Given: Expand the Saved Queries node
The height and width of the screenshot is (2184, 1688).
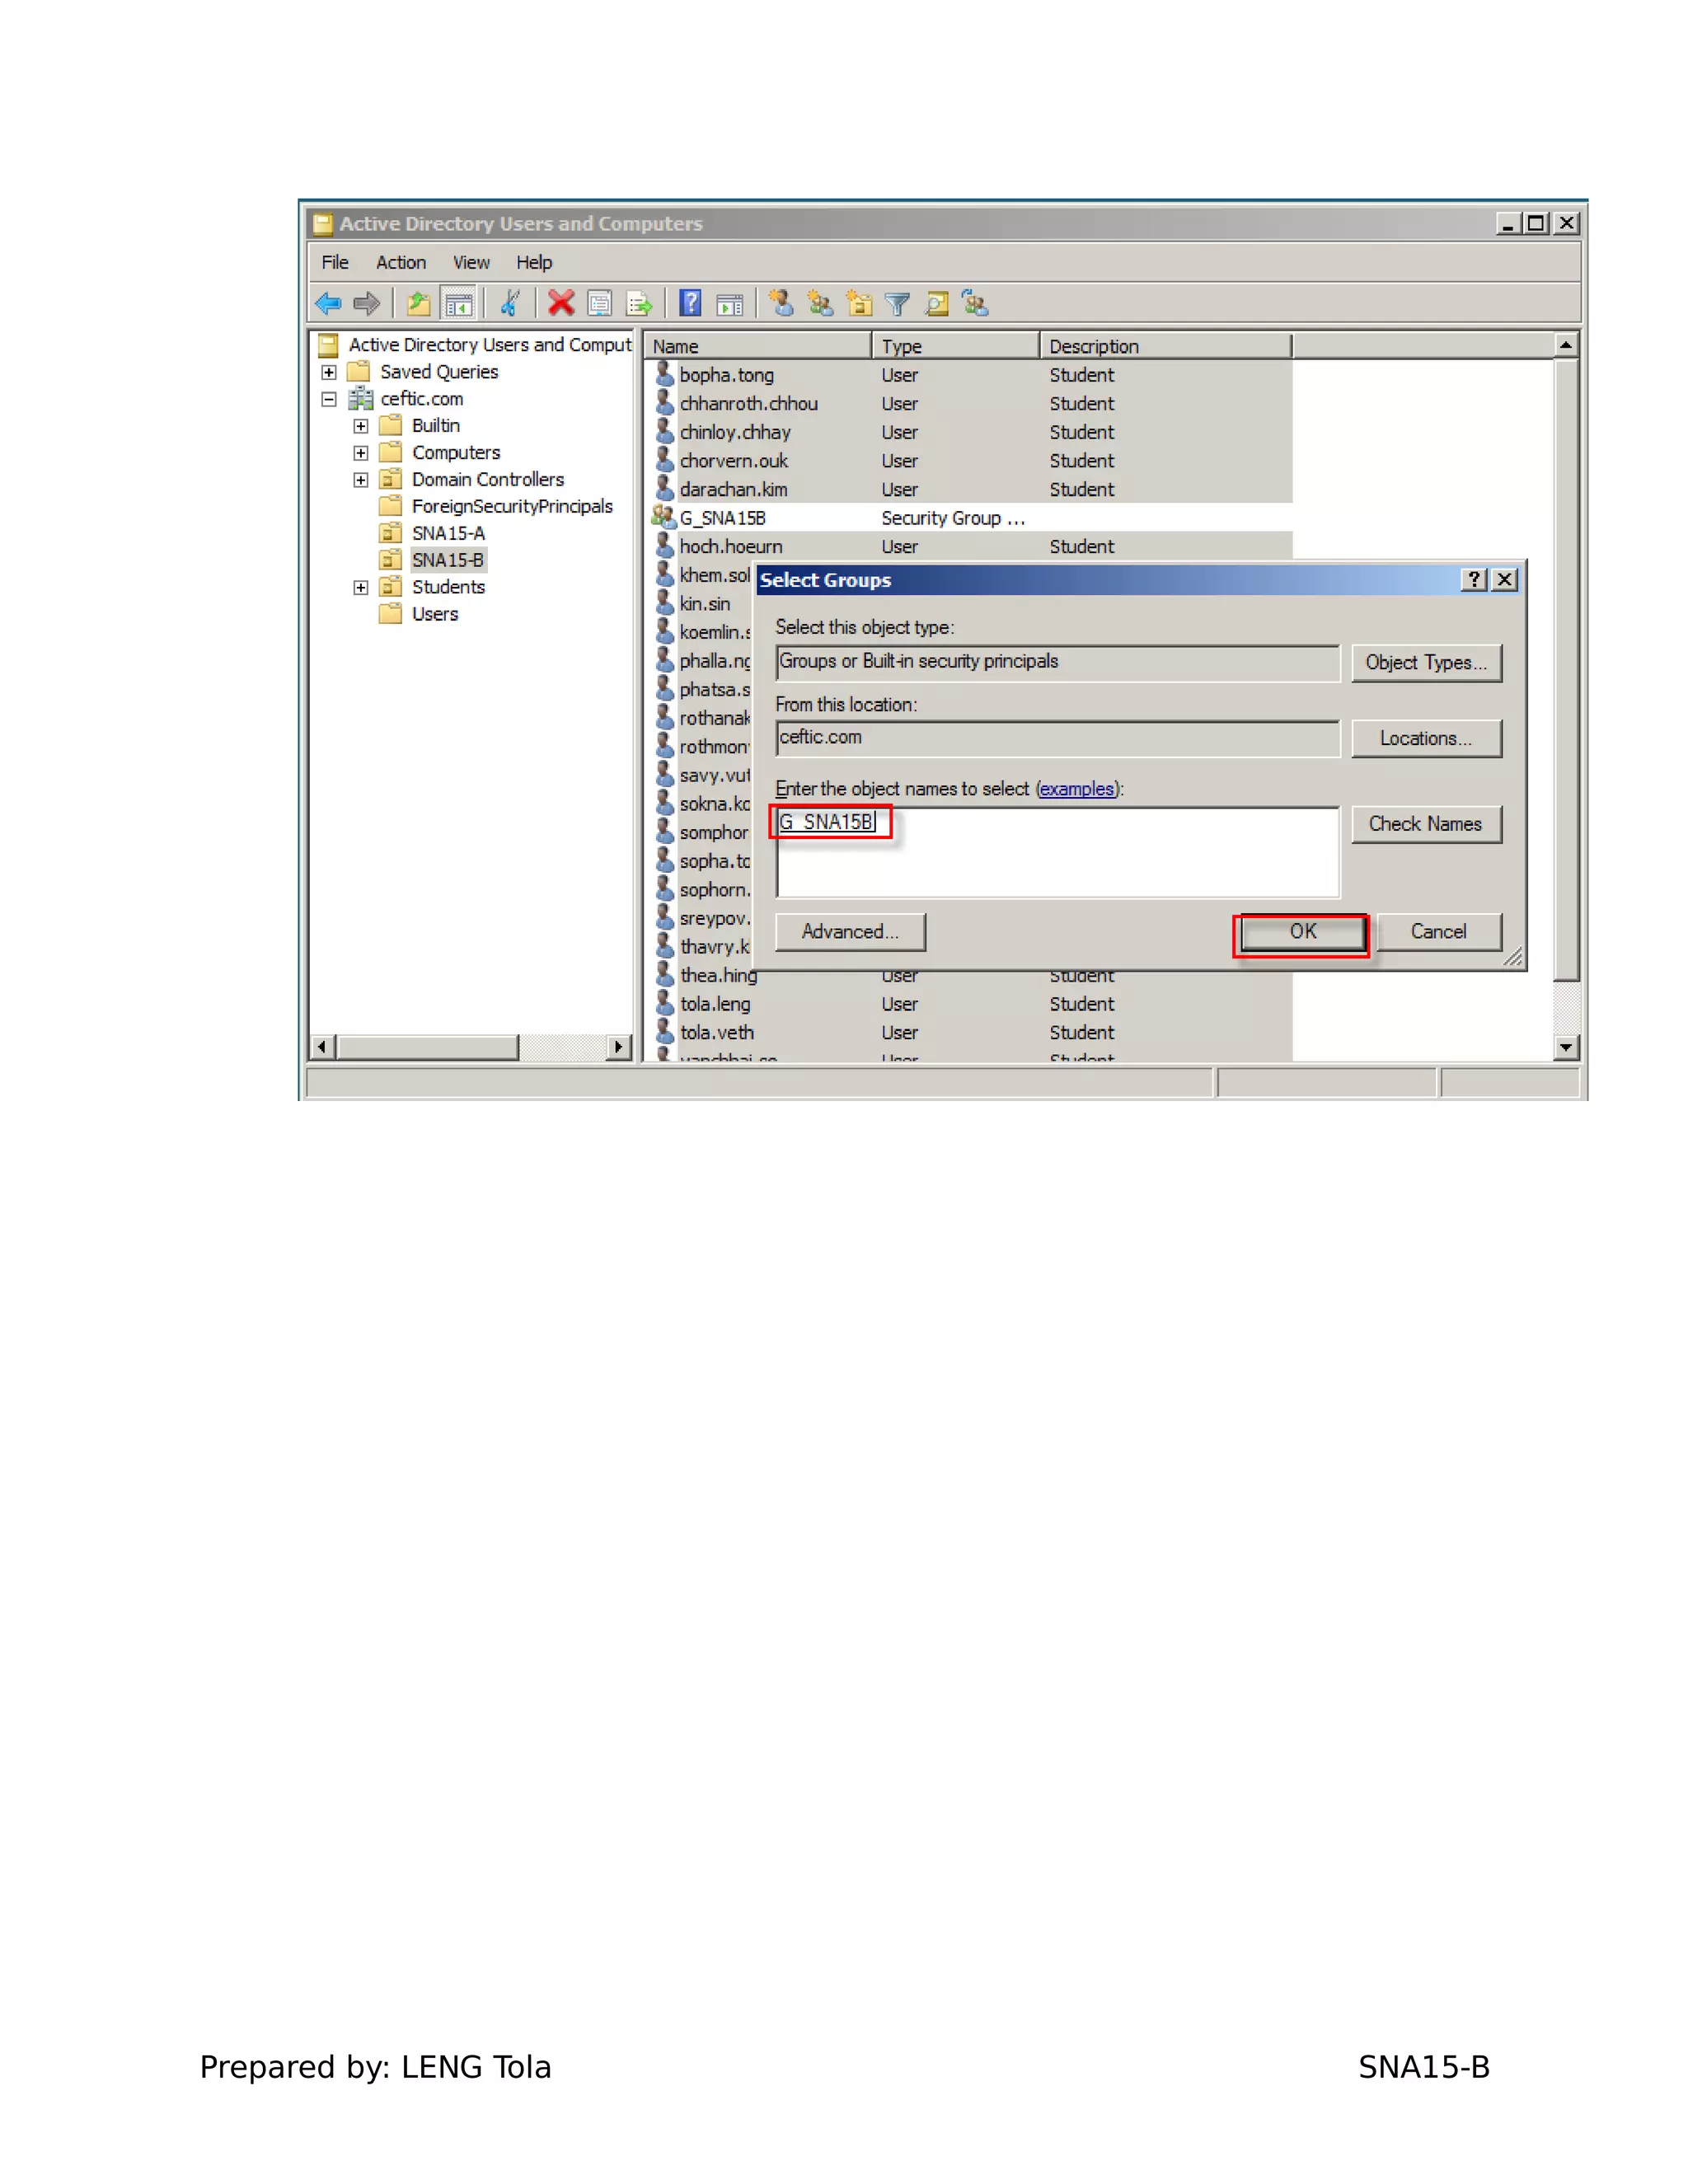Looking at the screenshot, I should click(329, 372).
